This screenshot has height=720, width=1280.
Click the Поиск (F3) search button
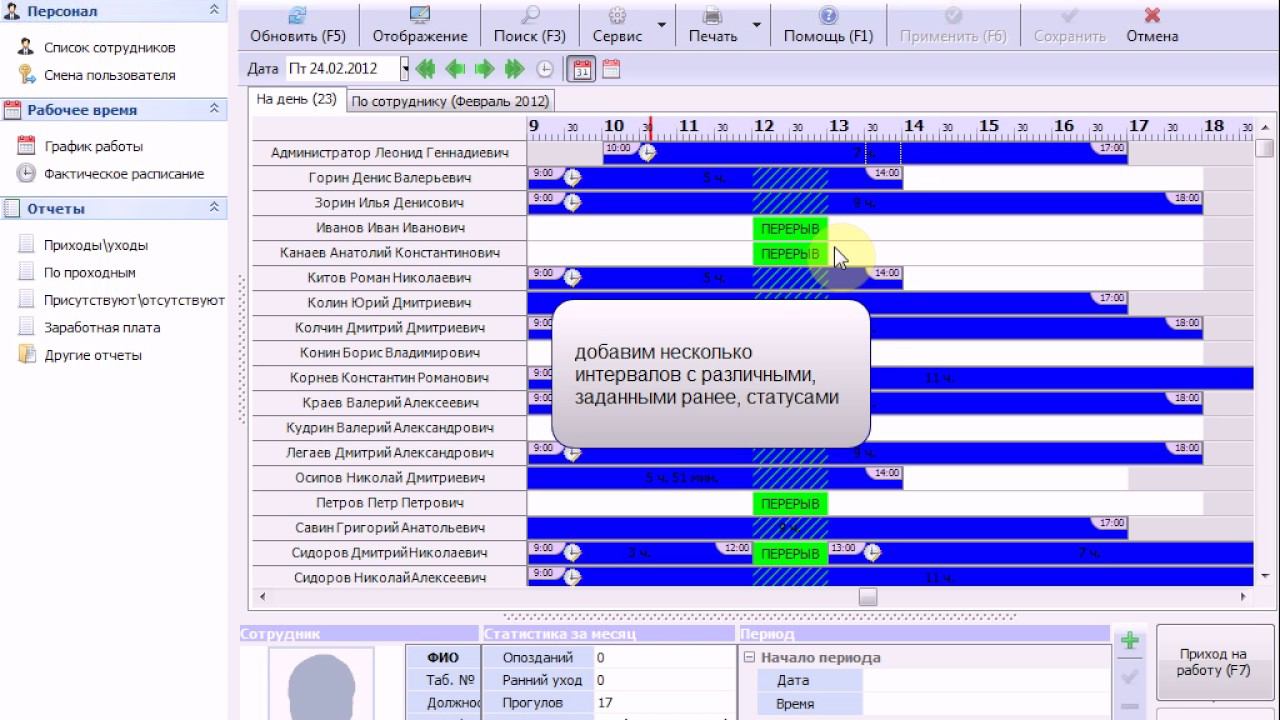529,24
